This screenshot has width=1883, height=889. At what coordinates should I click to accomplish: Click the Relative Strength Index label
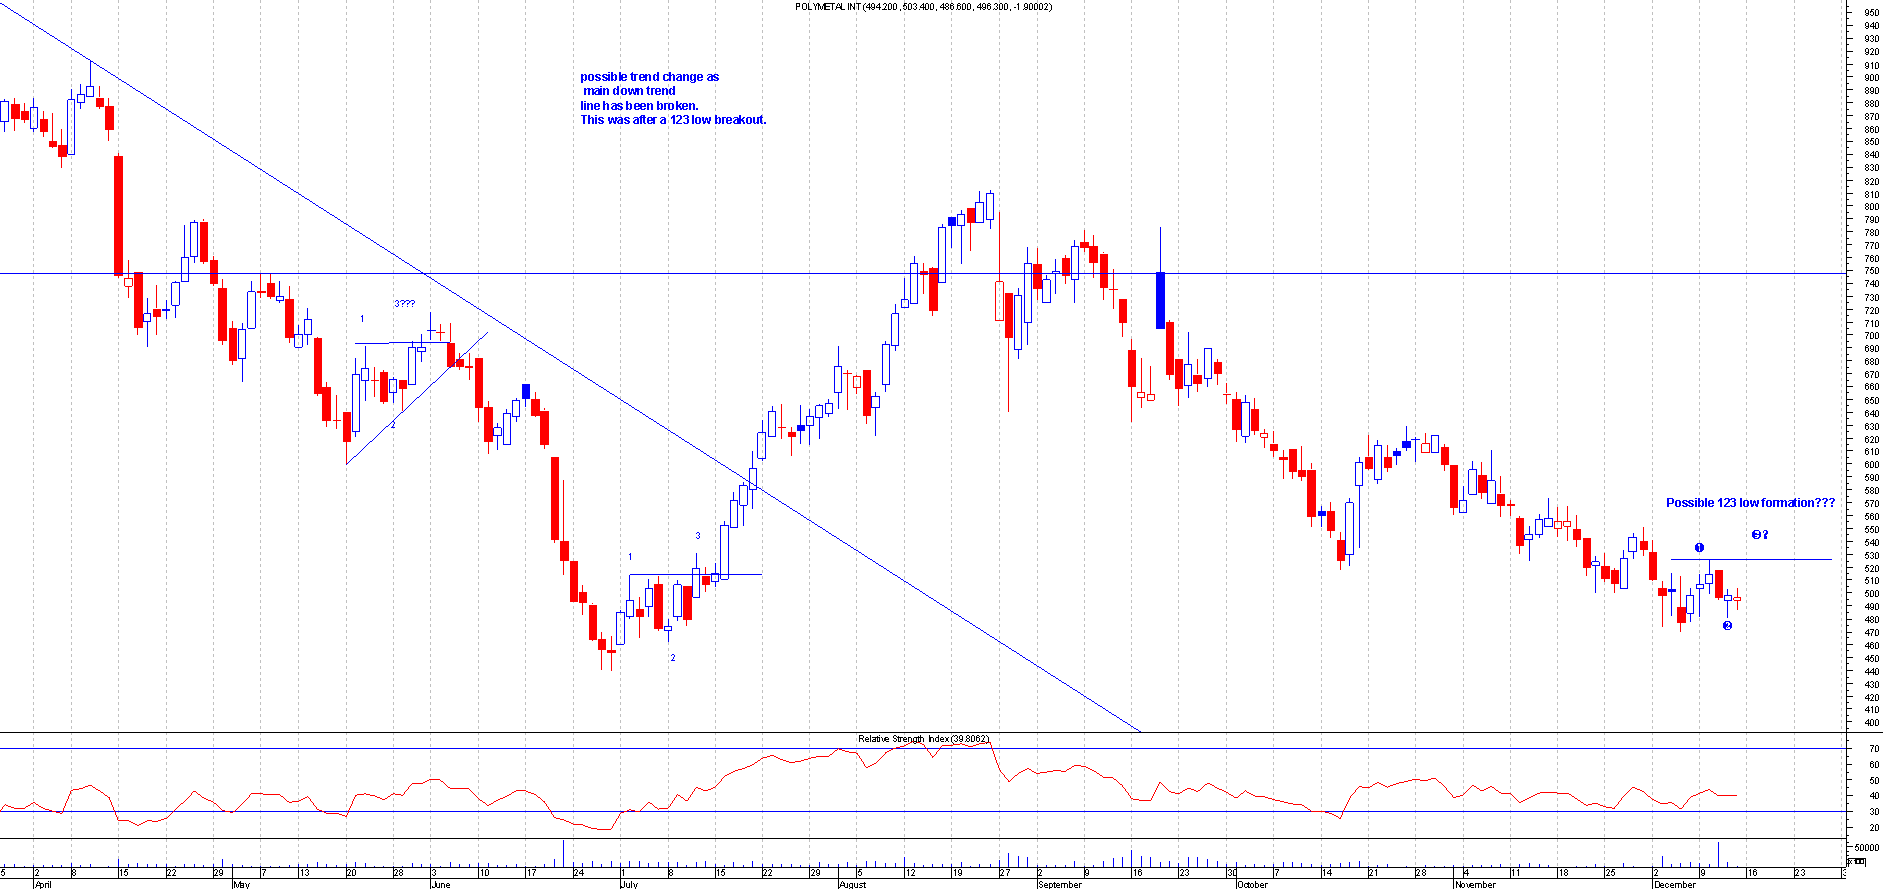point(923,739)
